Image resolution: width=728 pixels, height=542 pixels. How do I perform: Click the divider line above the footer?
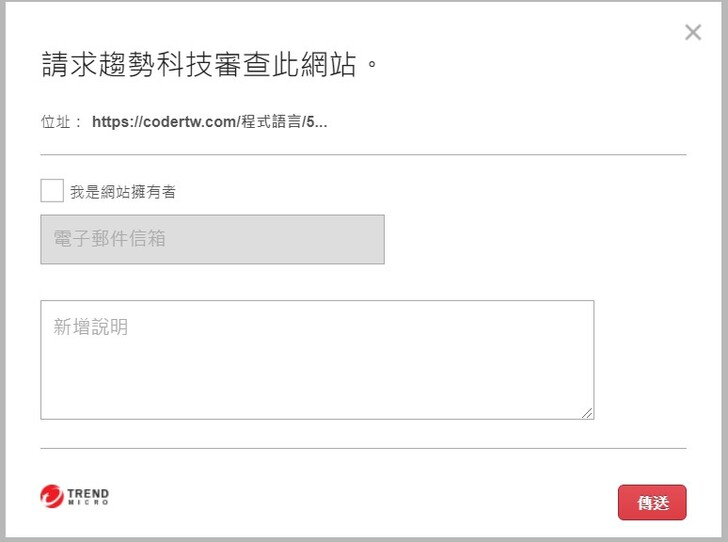(x=363, y=448)
